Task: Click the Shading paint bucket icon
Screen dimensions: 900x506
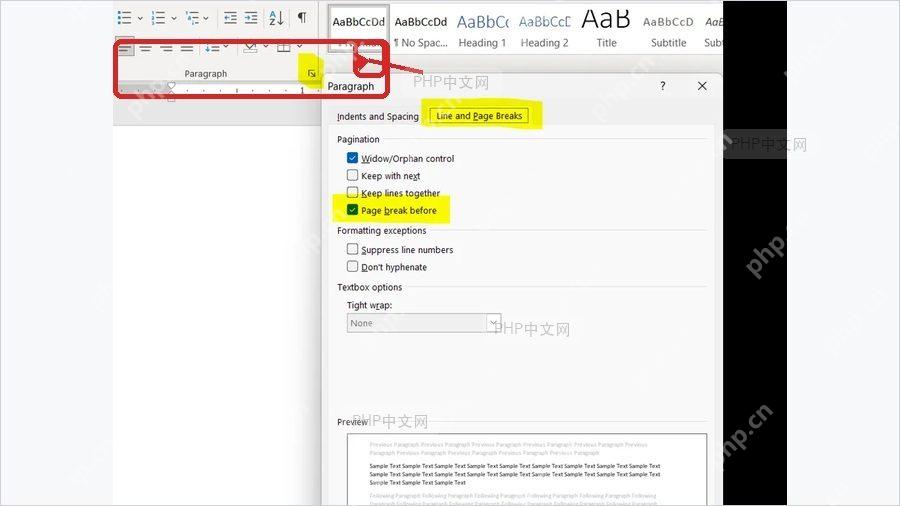Action: [x=250, y=48]
